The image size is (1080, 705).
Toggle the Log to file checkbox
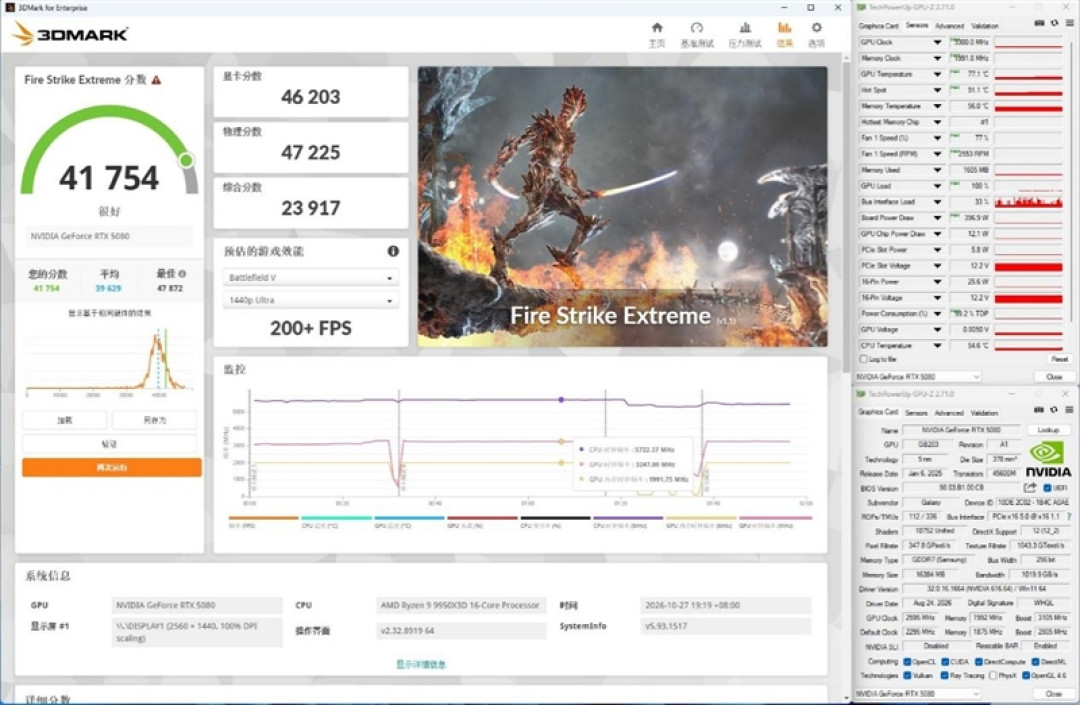863,359
